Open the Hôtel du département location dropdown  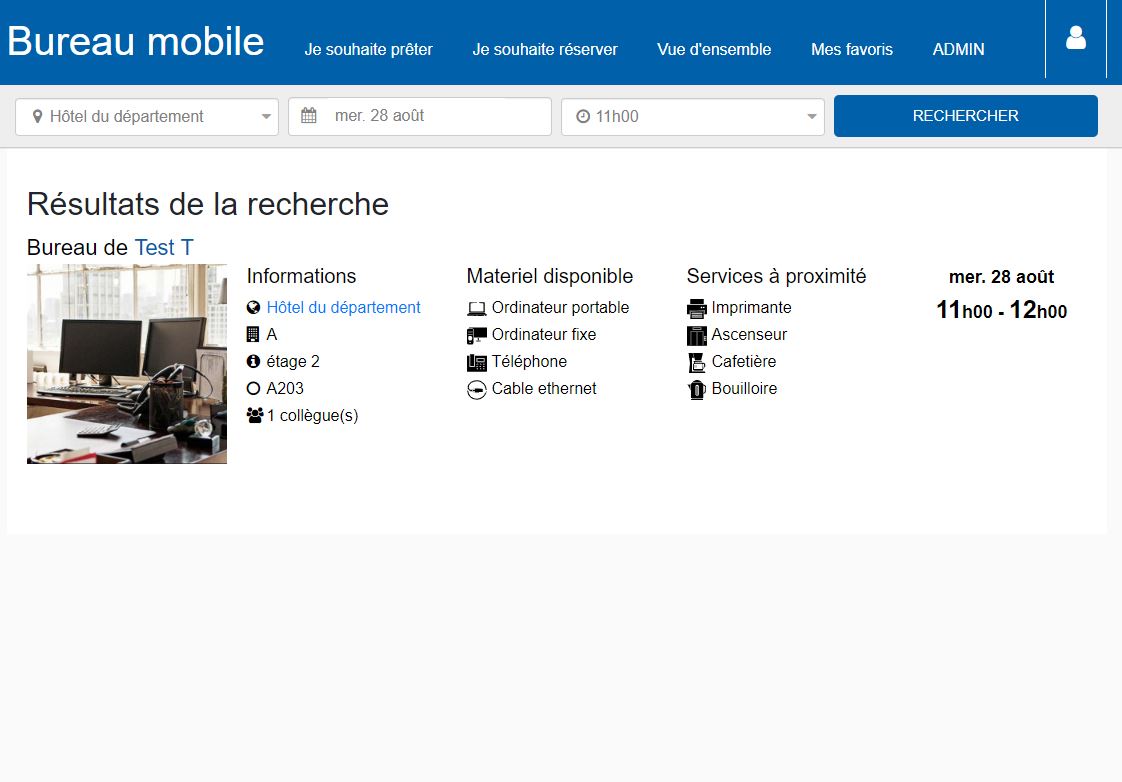click(147, 117)
